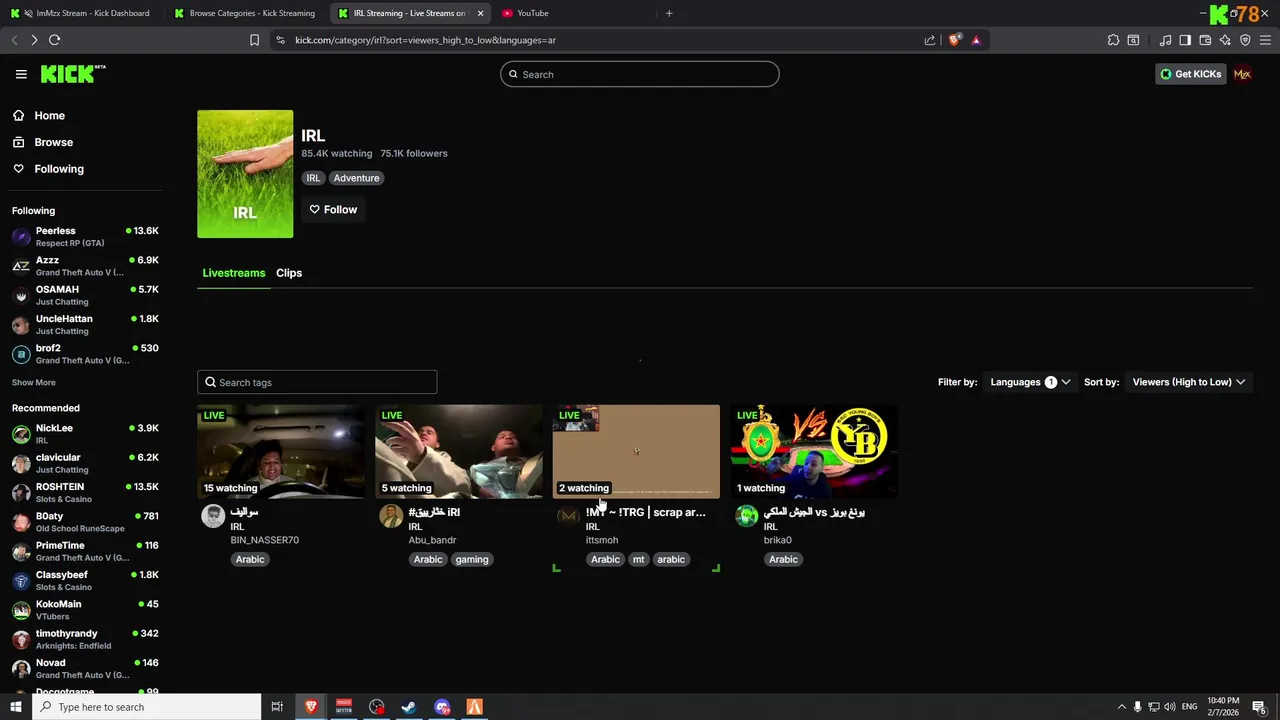This screenshot has height=720, width=1280.
Task: Click the volume speaker tray icon
Action: pyautogui.click(x=1170, y=707)
